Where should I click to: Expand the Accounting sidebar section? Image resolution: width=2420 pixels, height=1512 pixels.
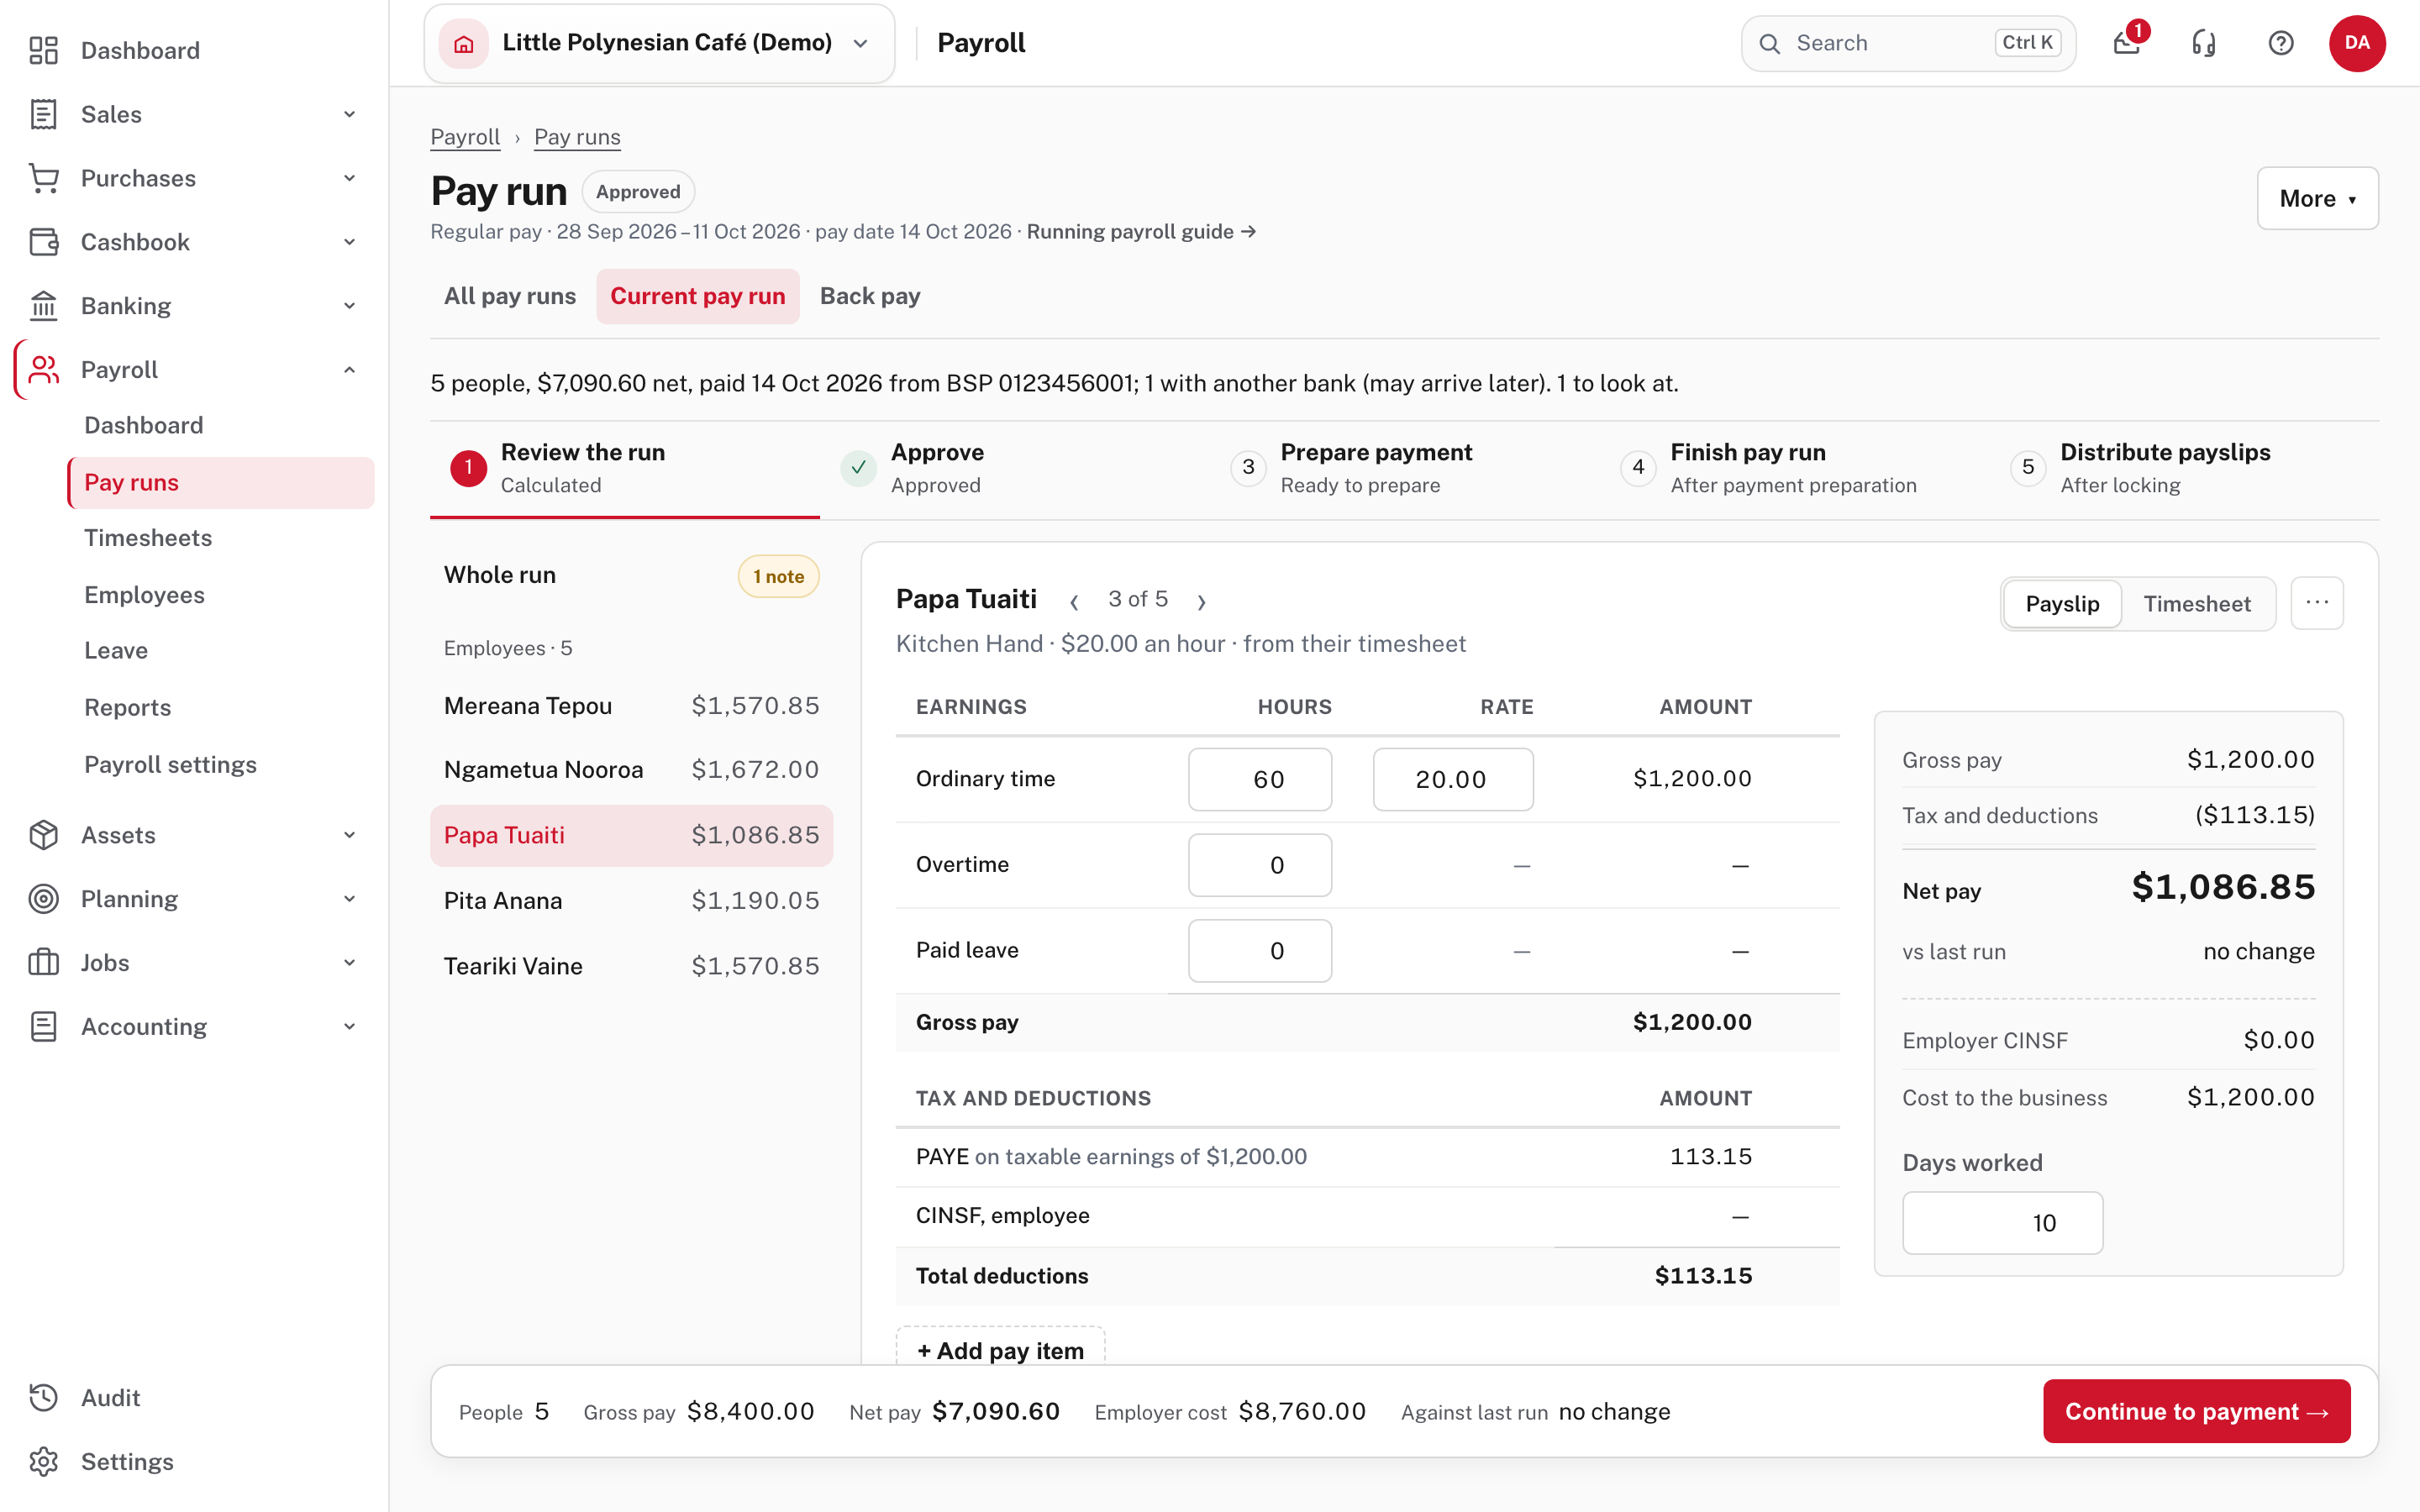[x=349, y=1027]
